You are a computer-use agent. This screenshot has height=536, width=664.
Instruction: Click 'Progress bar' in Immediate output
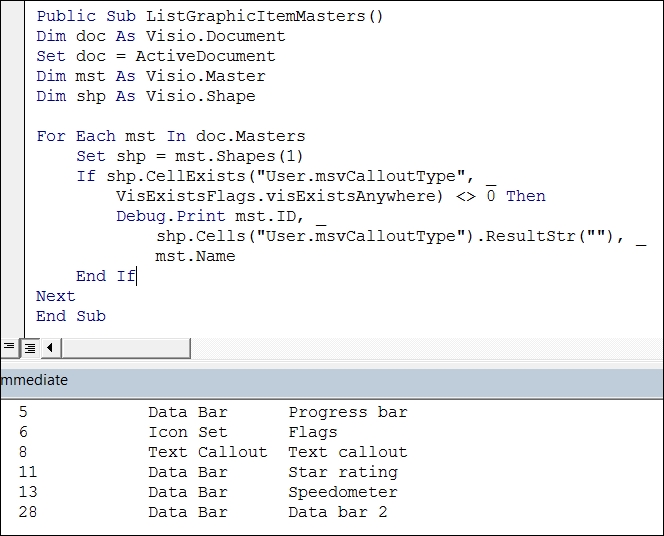(x=347, y=412)
